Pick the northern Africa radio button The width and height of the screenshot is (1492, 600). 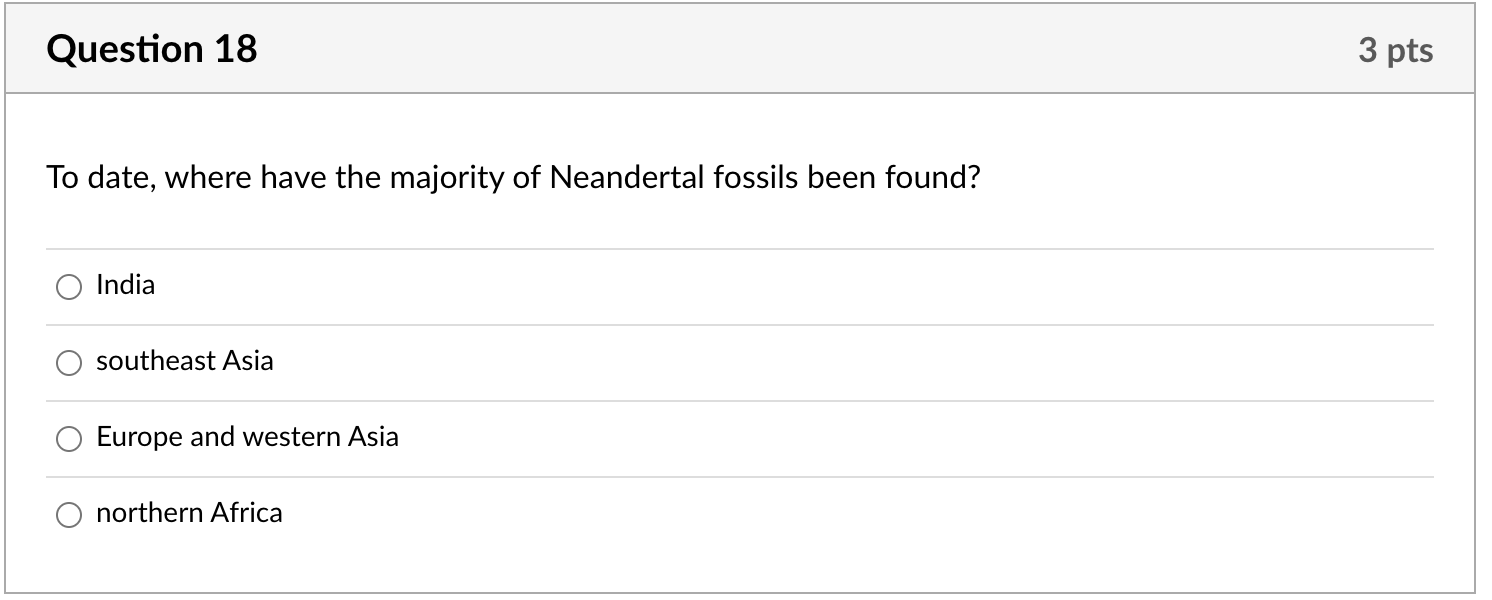click(69, 515)
